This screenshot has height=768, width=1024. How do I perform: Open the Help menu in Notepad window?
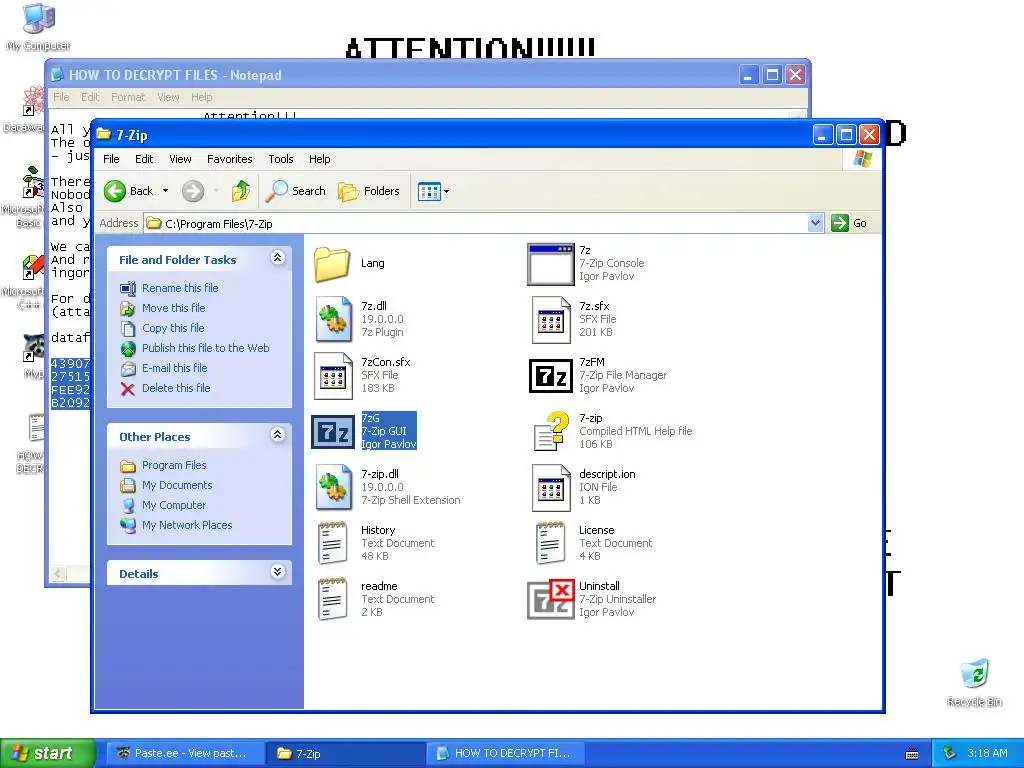(x=202, y=97)
